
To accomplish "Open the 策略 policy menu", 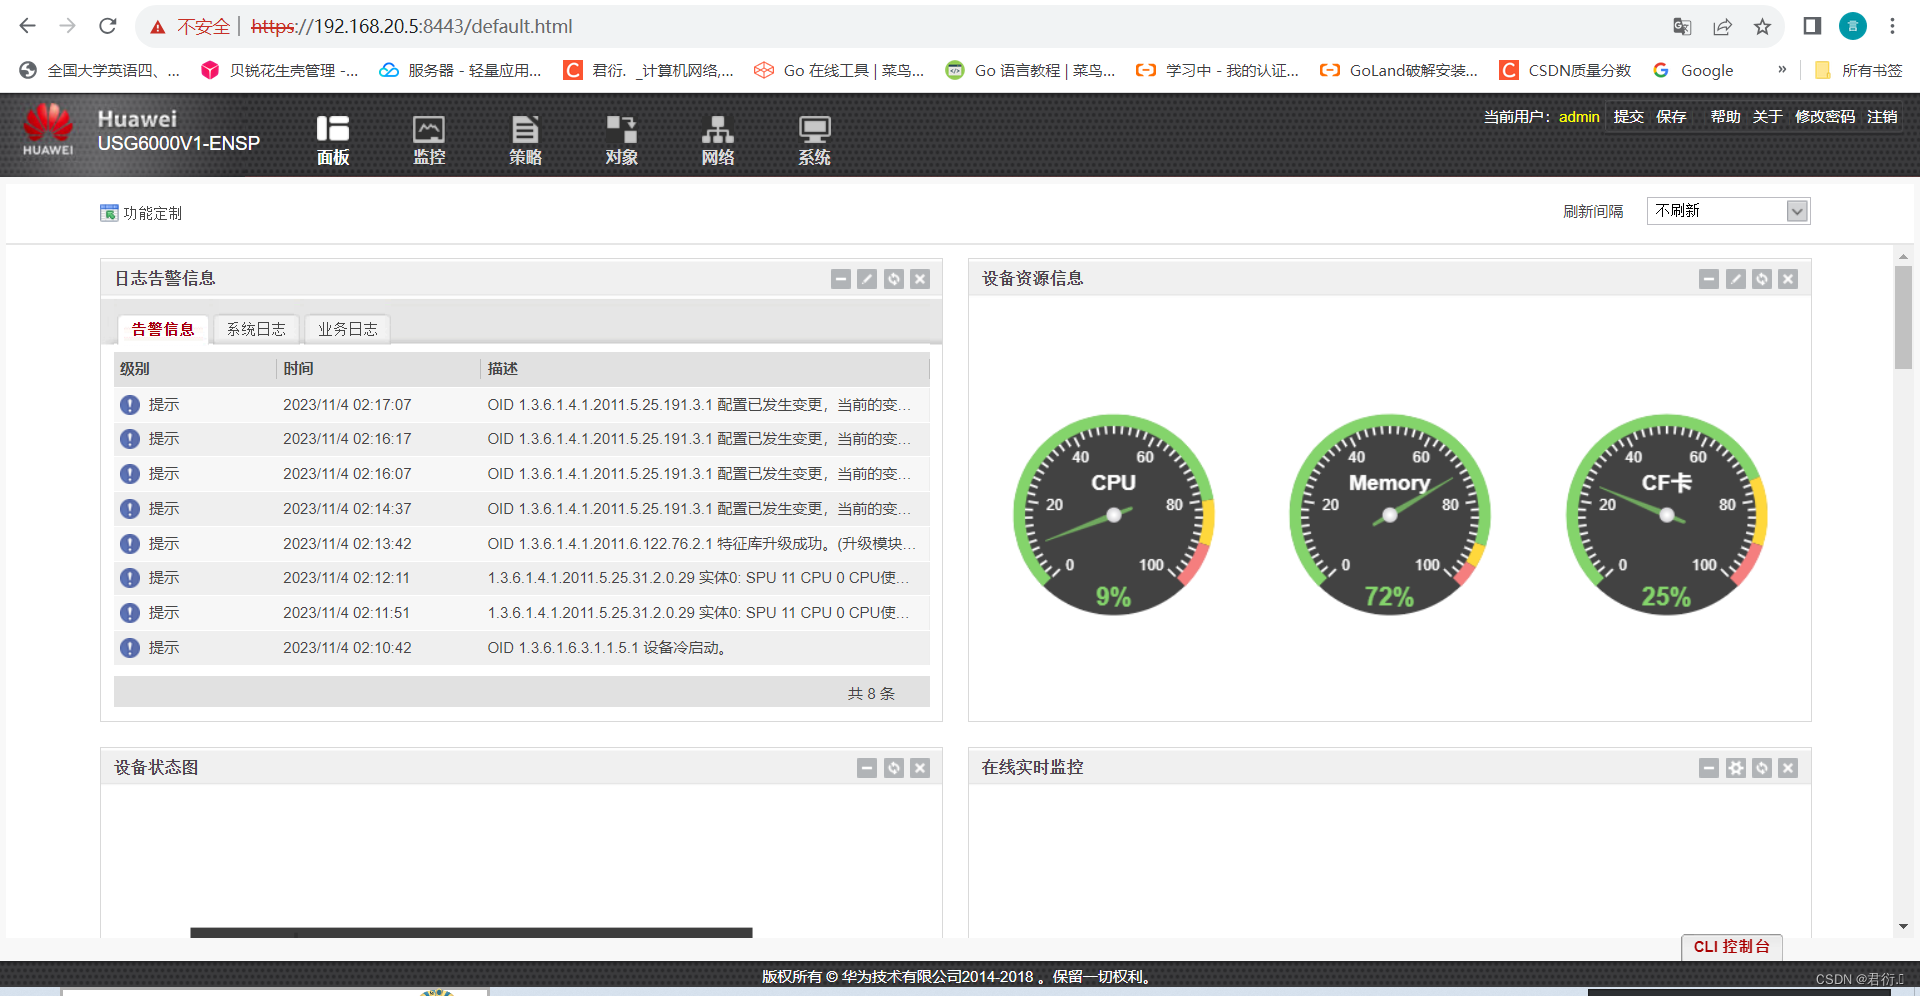I will point(525,140).
